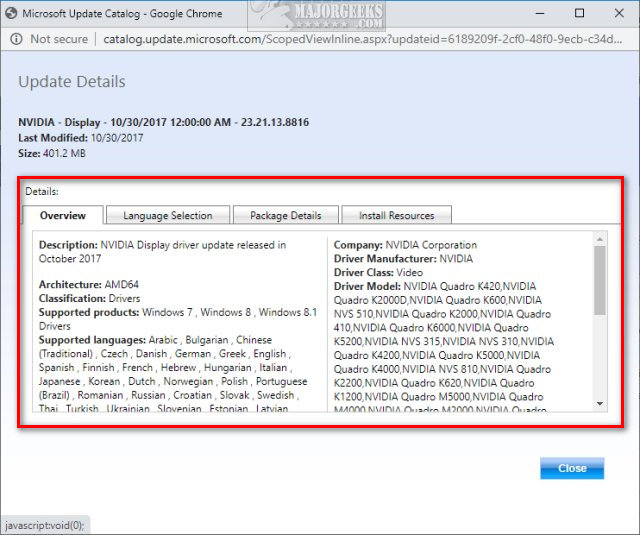This screenshot has height=535, width=640.
Task: Click the Classification Drivers line
Action: pos(89,298)
